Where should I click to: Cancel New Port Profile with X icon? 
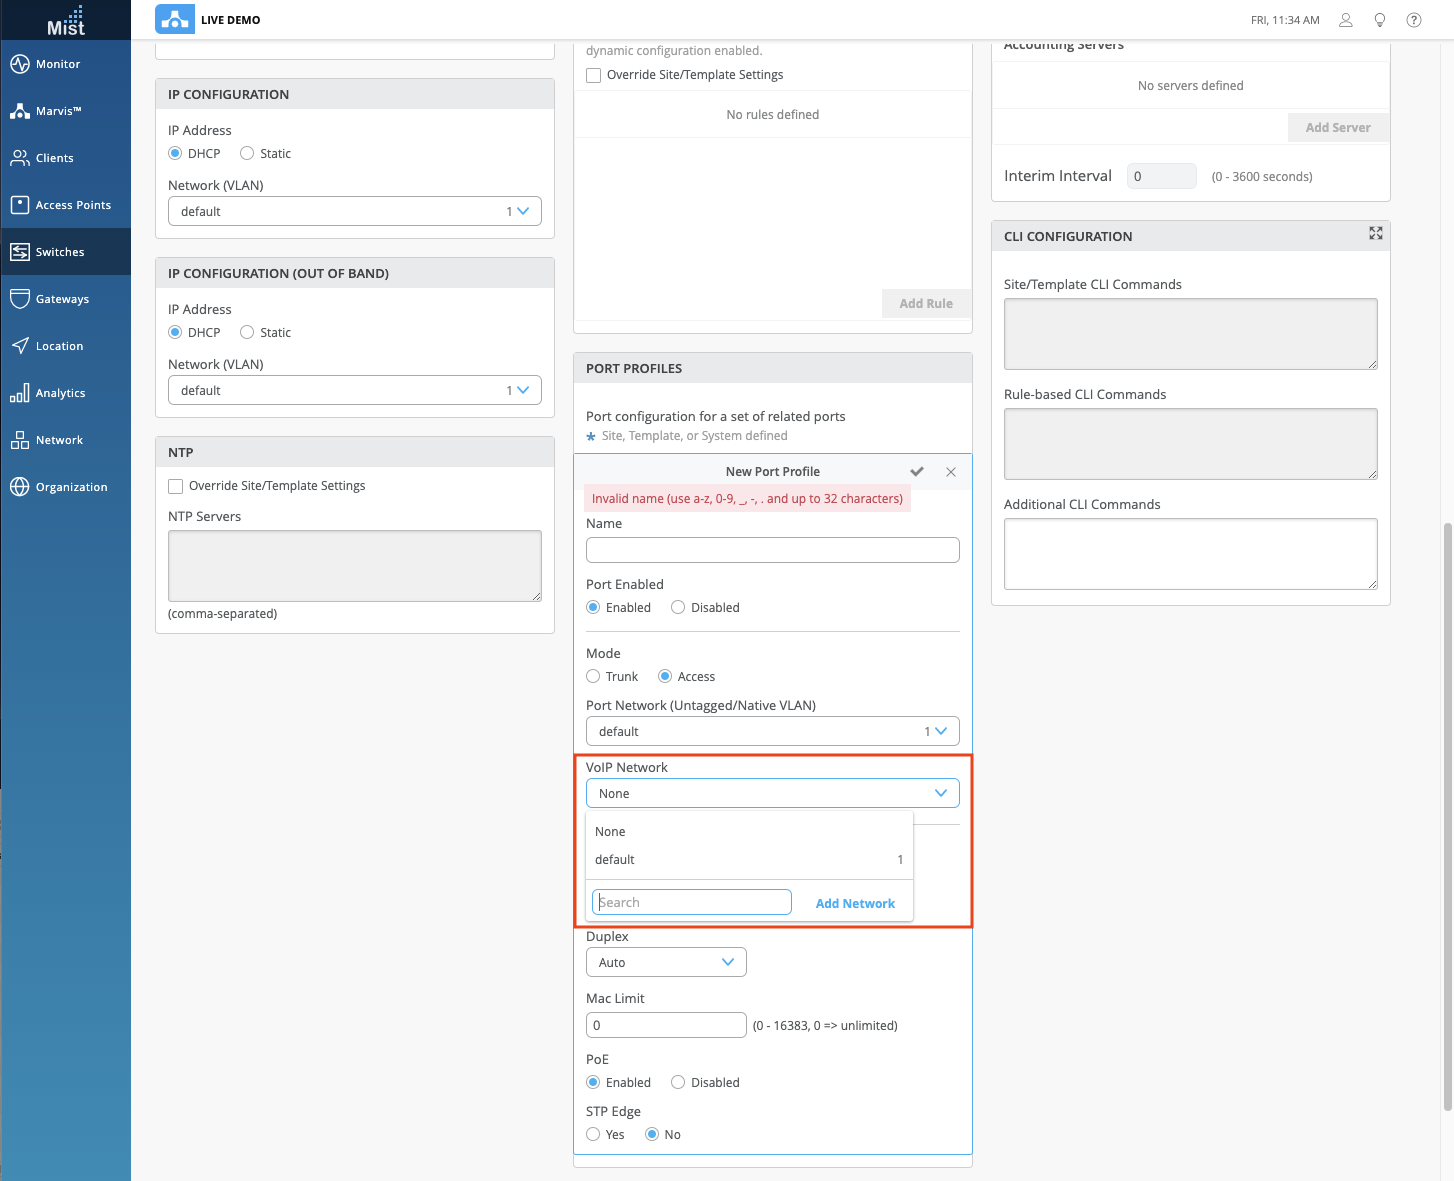click(951, 472)
